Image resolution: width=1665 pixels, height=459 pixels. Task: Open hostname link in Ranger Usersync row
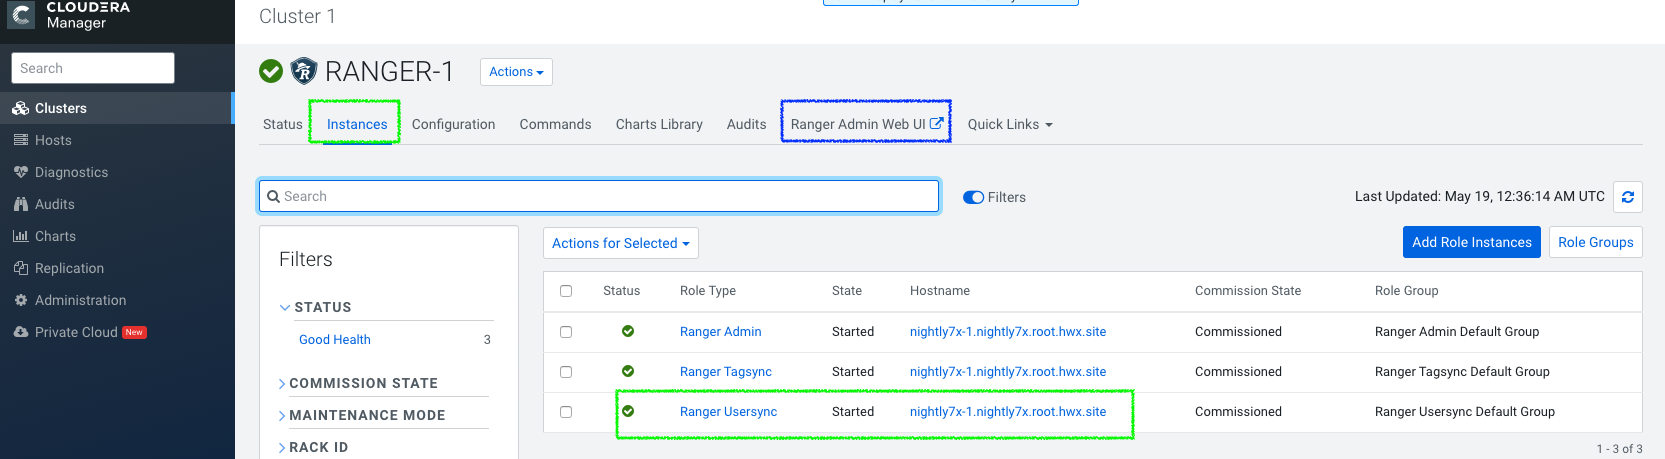point(1008,411)
